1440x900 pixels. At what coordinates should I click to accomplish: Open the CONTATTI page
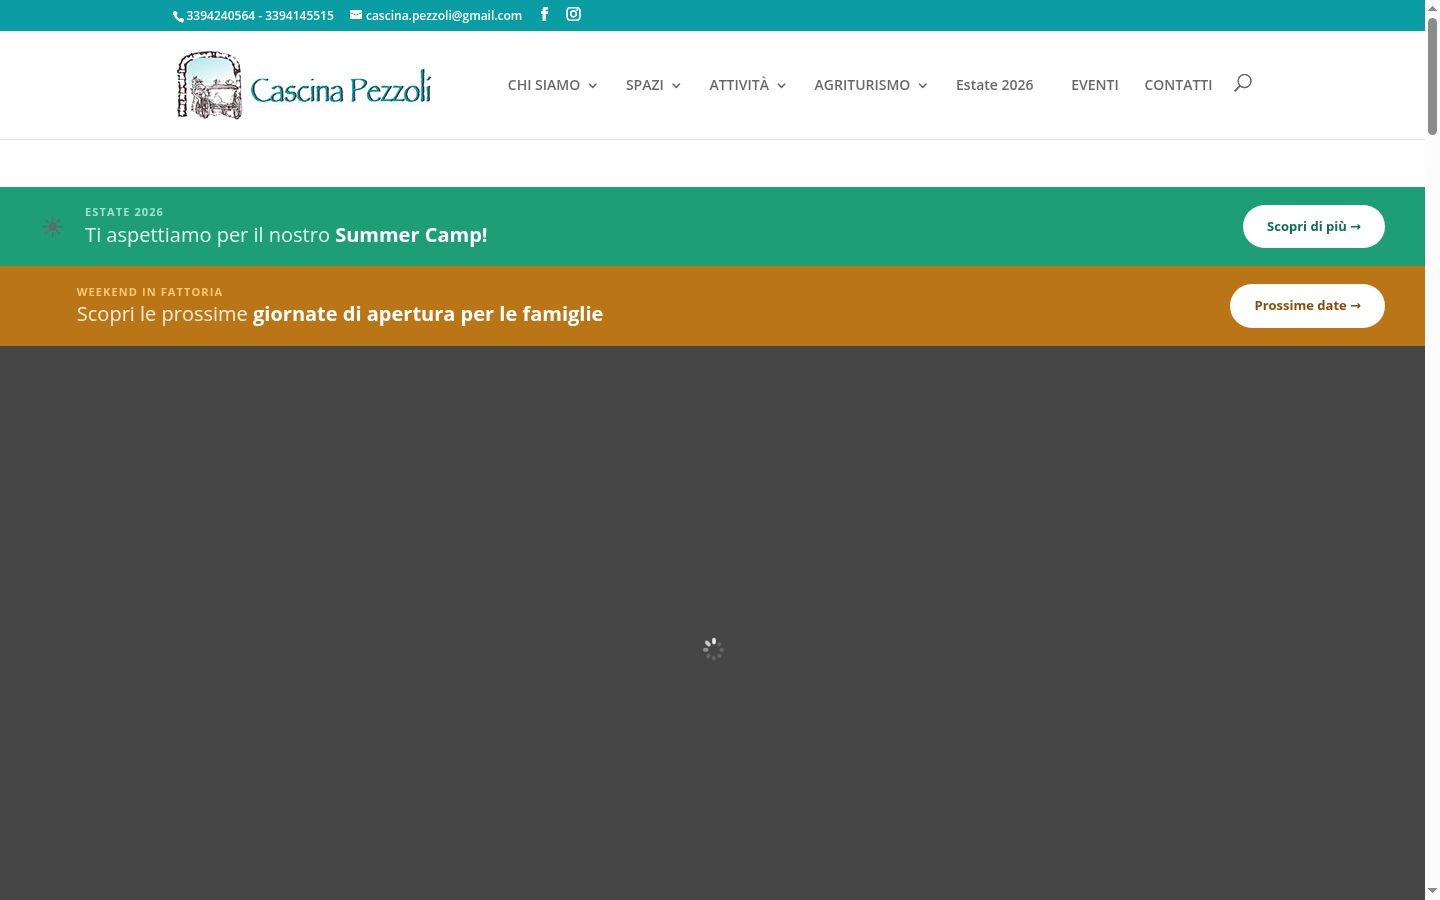click(x=1178, y=85)
